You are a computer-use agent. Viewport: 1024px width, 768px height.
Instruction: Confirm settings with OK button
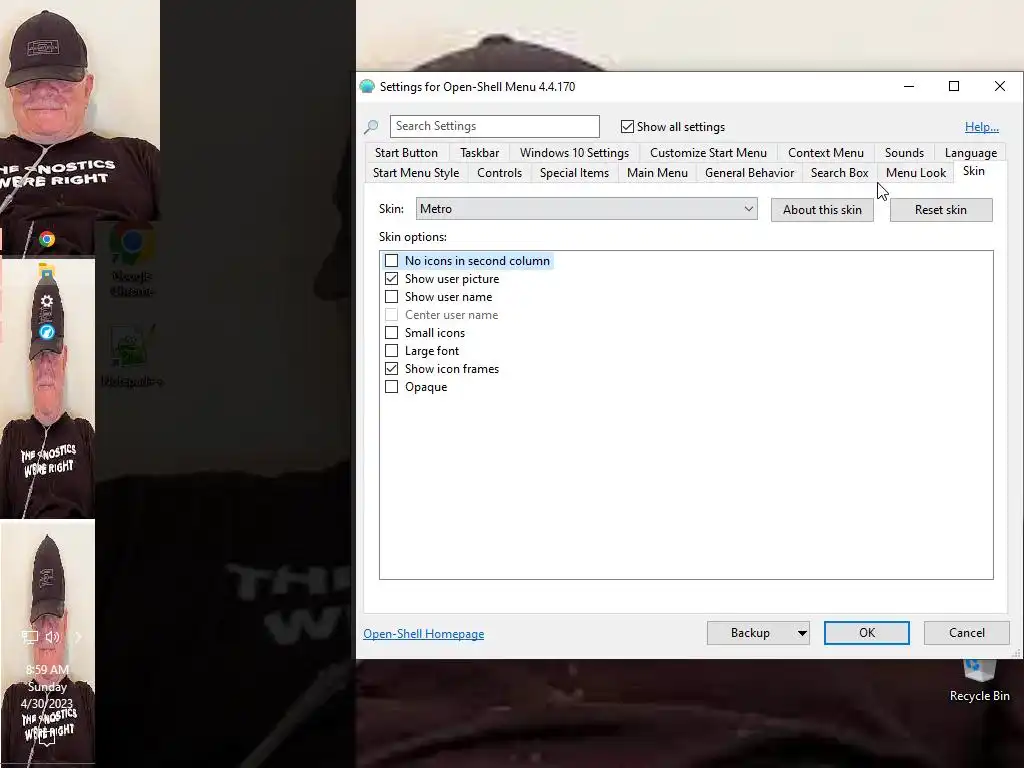tap(867, 633)
